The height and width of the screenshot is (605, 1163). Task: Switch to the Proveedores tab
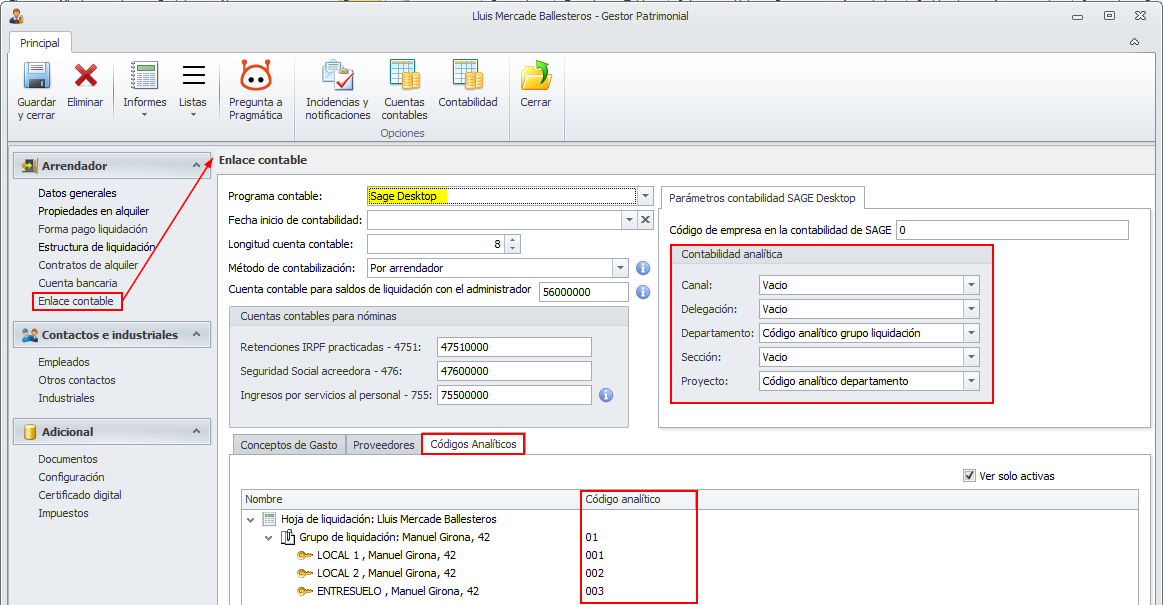click(382, 445)
